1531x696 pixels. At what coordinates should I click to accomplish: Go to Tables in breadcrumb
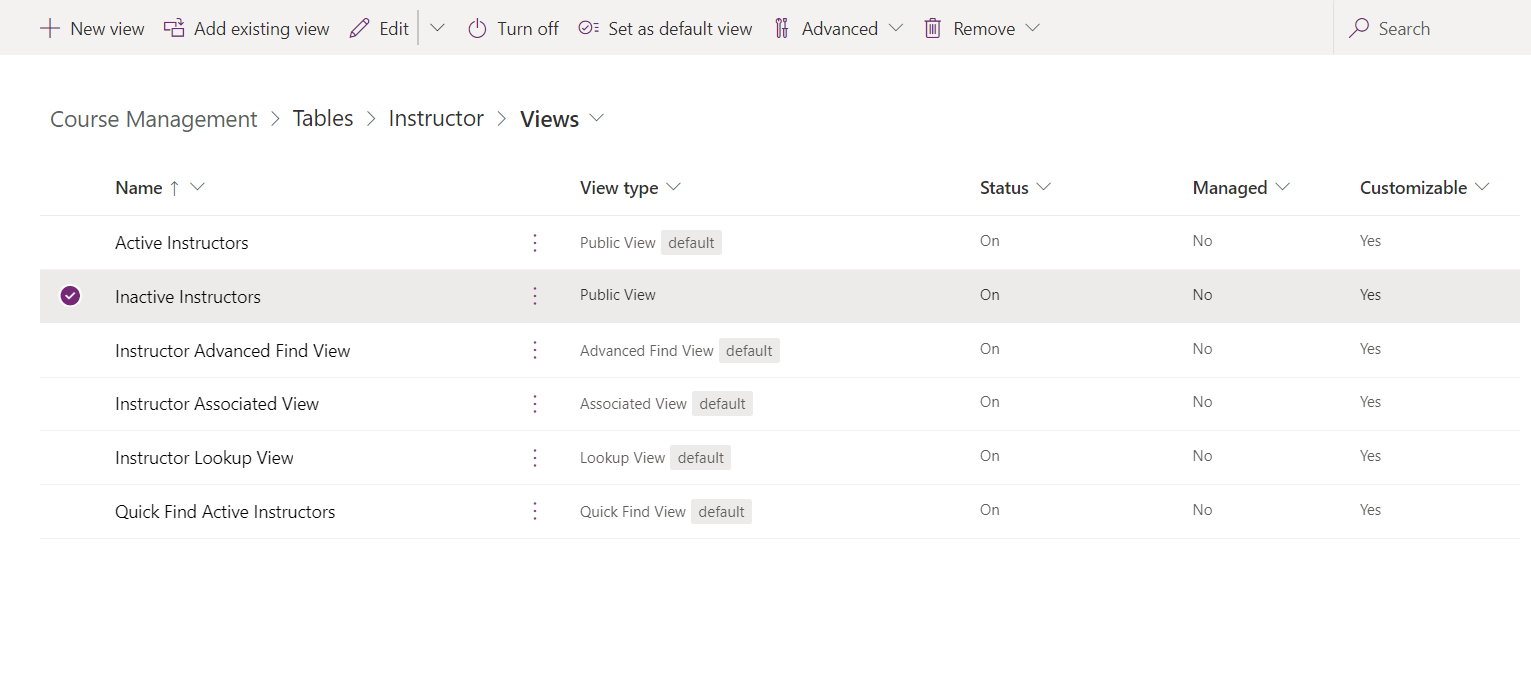[322, 119]
